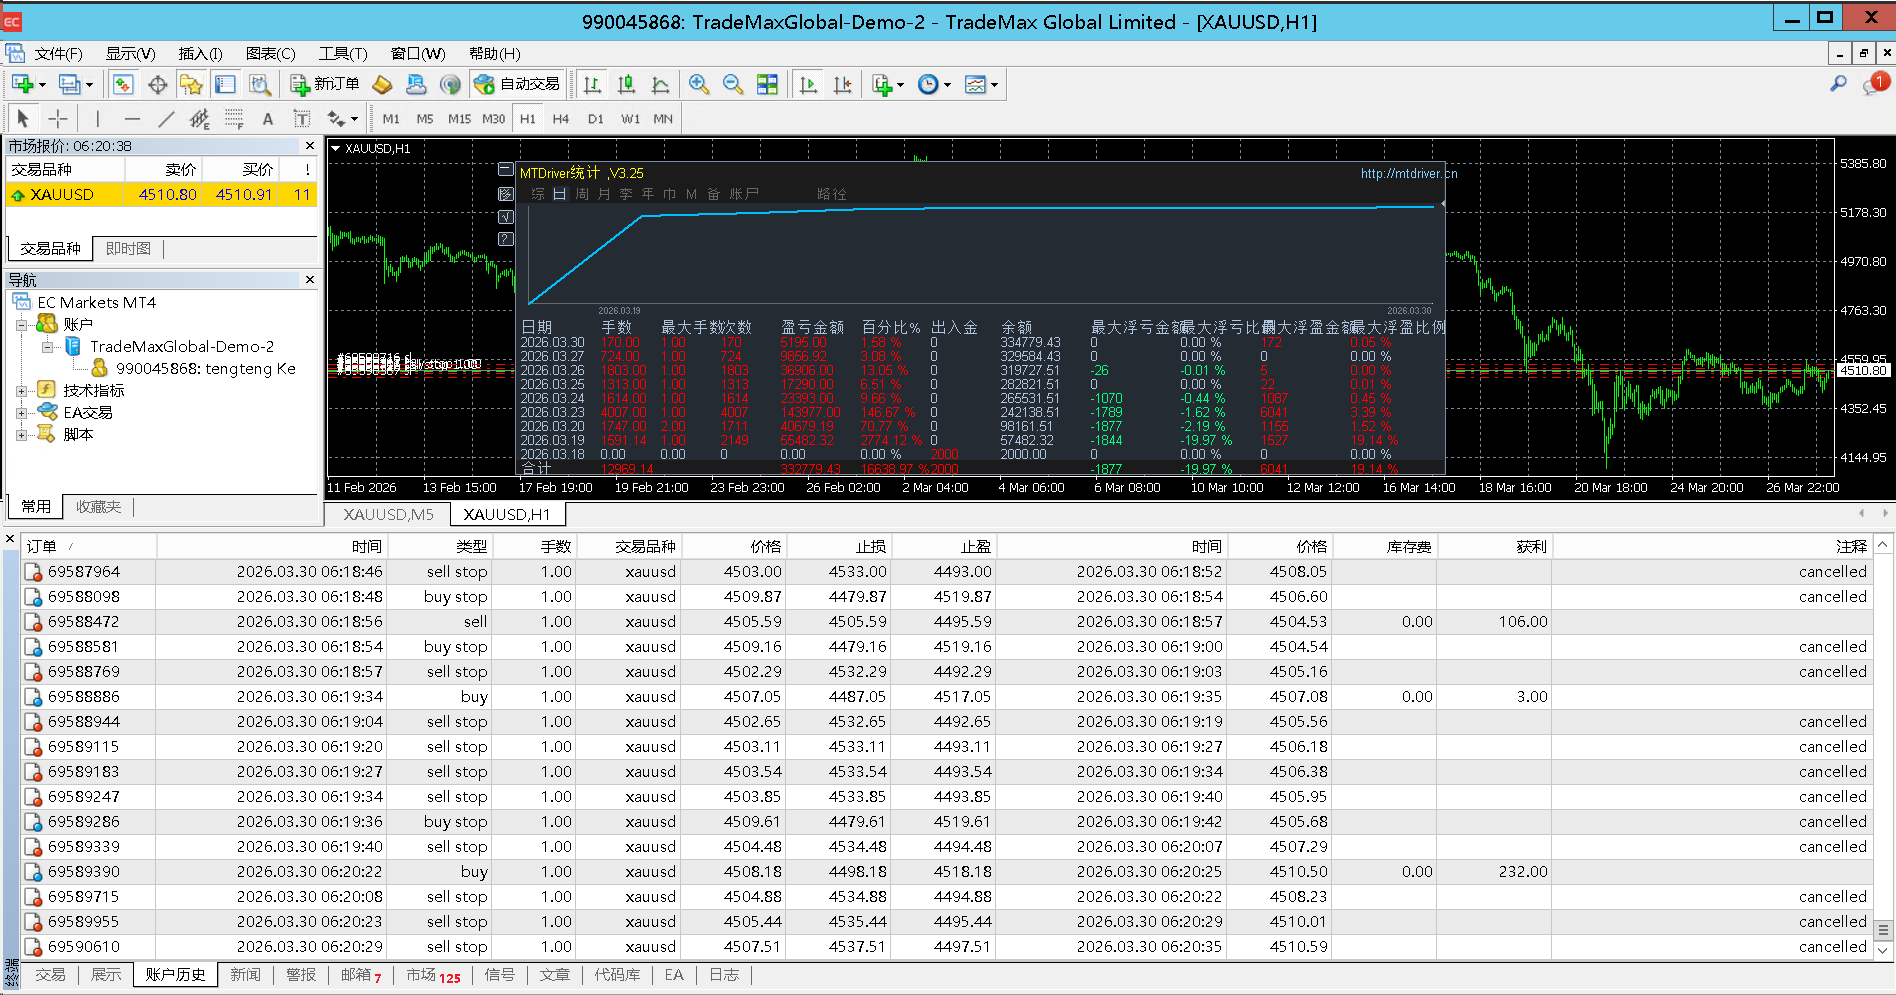Screen dimensions: 1896x995
Task: Open the 图表(C) menu
Action: click(x=270, y=54)
